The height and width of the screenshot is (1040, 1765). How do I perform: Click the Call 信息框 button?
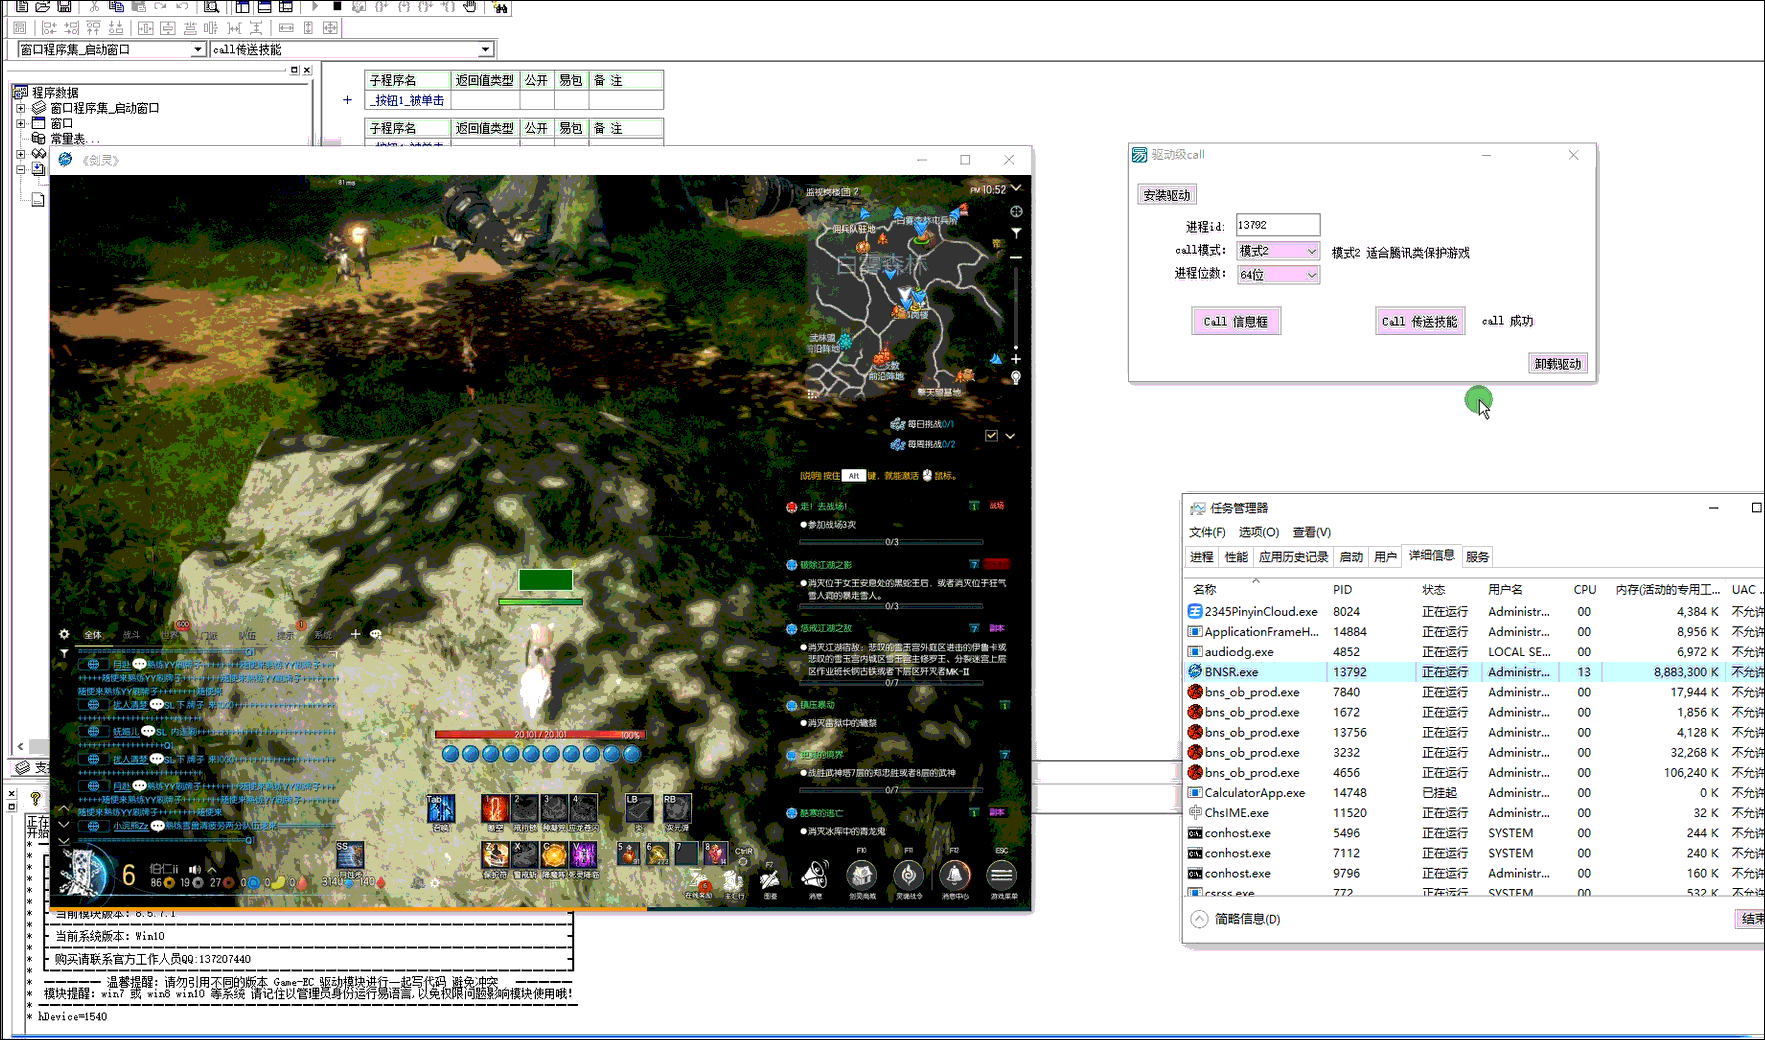click(x=1236, y=321)
